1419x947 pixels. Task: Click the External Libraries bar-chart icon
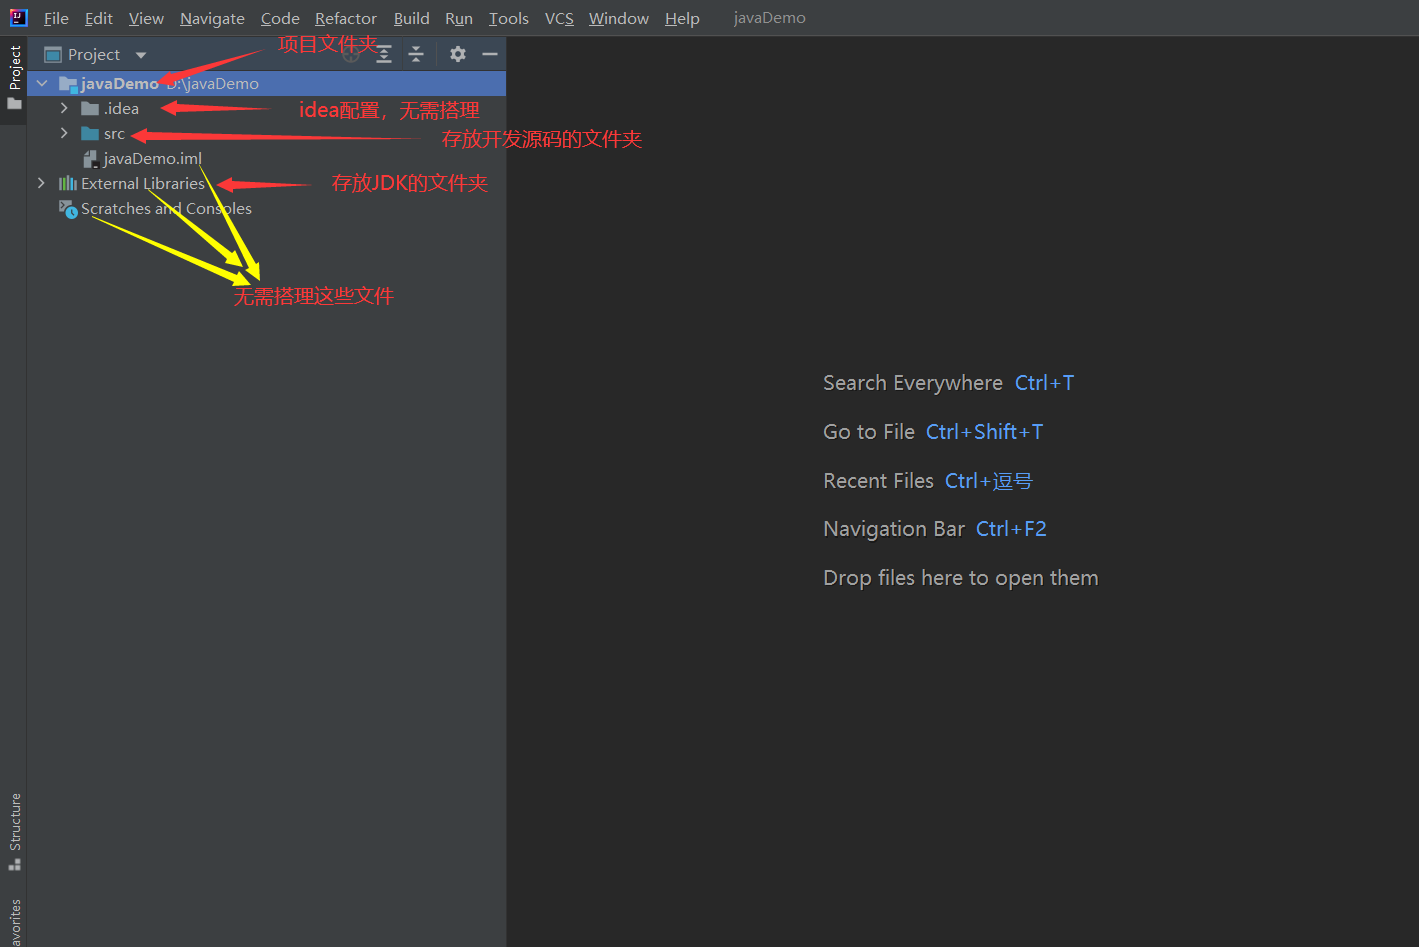(x=68, y=183)
